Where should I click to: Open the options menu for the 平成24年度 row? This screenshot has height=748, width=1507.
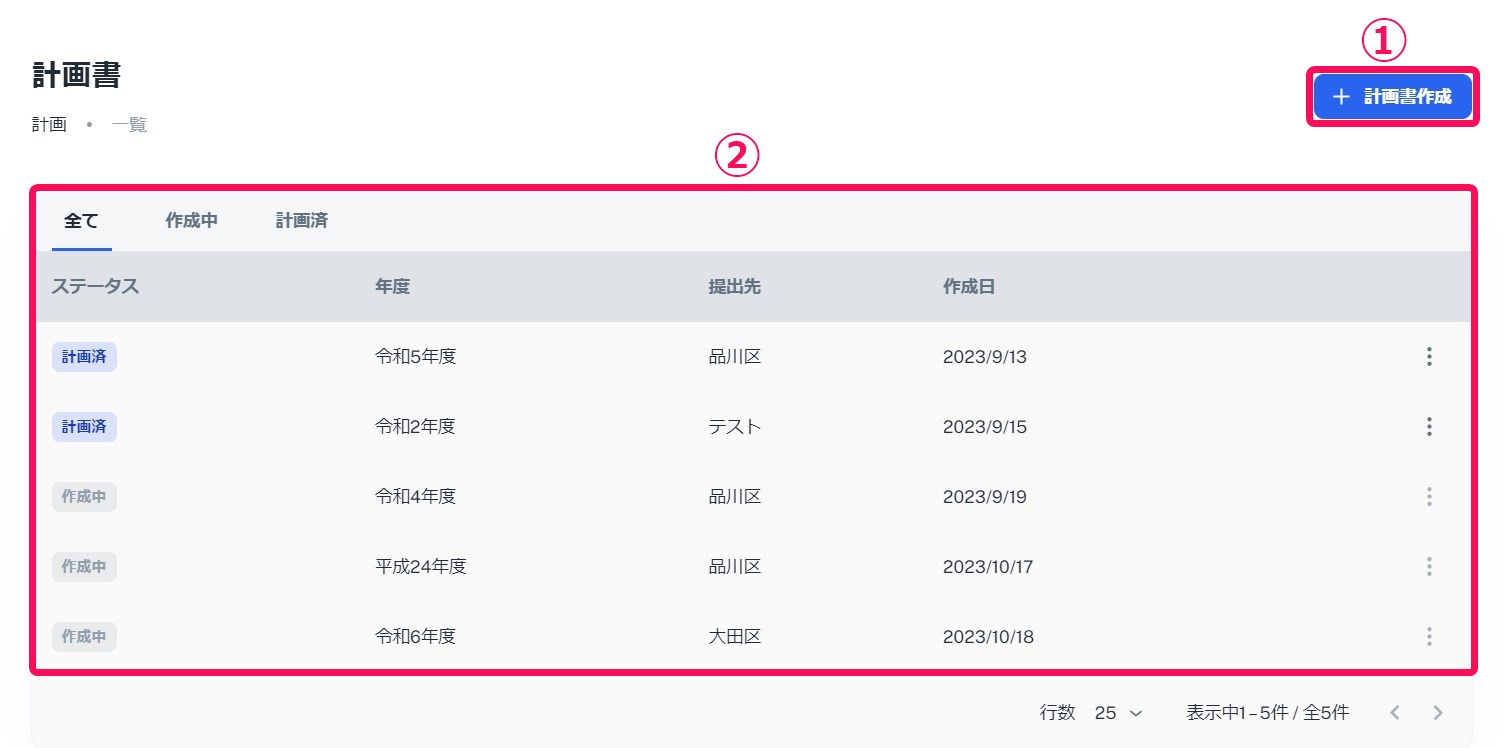tap(1429, 567)
